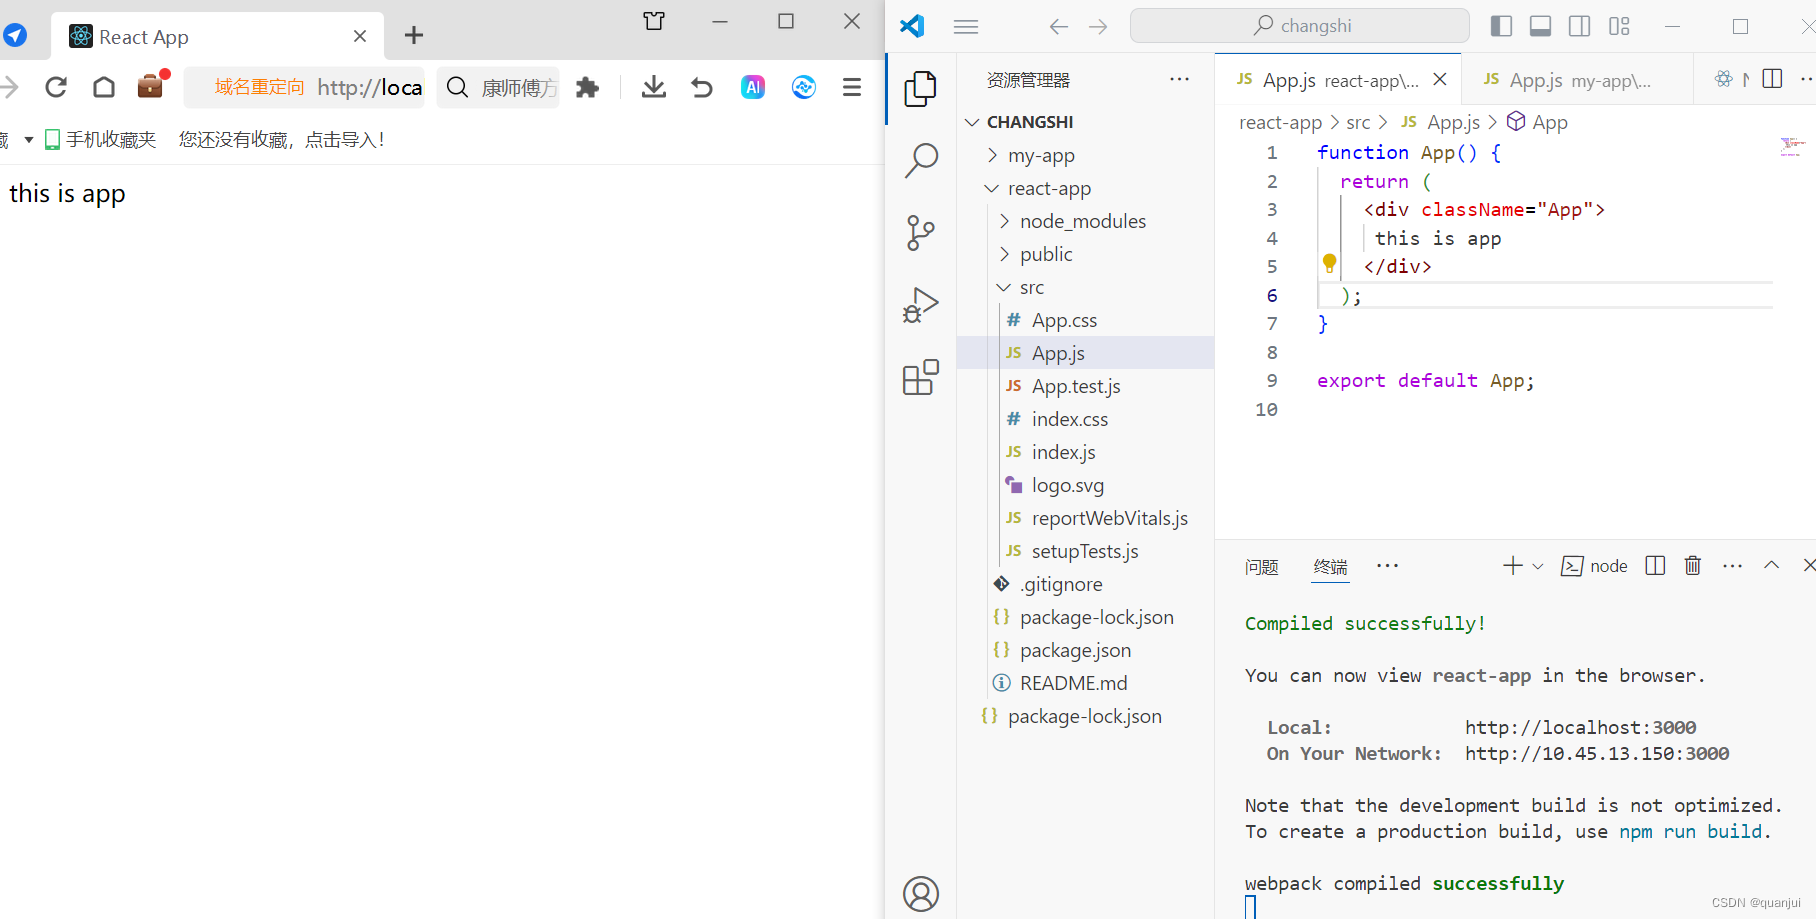Open Source Control view in VS Code

tap(920, 233)
